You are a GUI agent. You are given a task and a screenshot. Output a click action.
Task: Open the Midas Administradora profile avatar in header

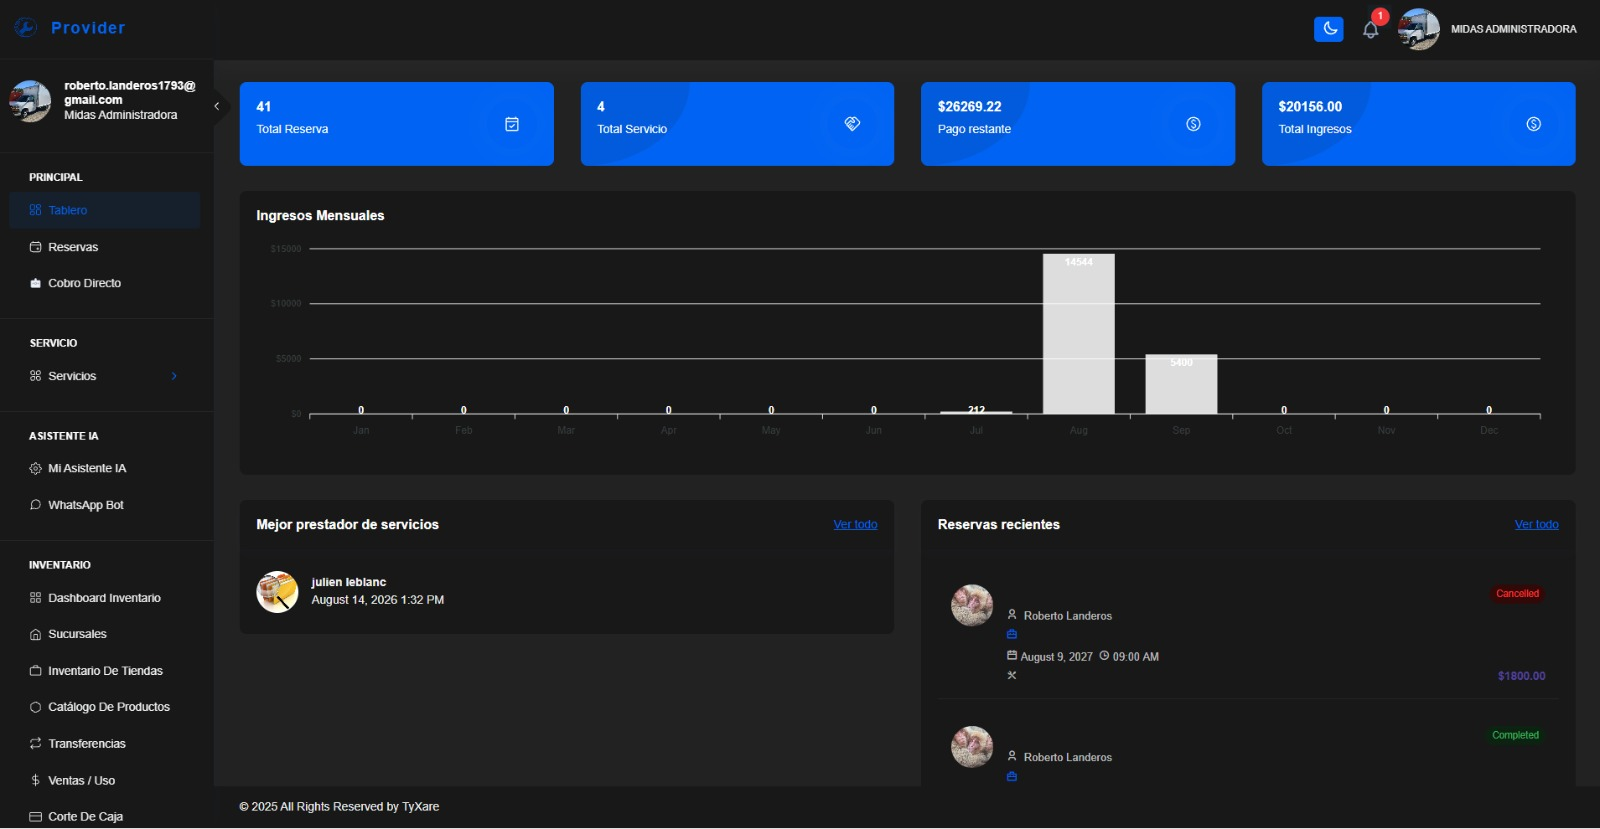coord(1418,29)
